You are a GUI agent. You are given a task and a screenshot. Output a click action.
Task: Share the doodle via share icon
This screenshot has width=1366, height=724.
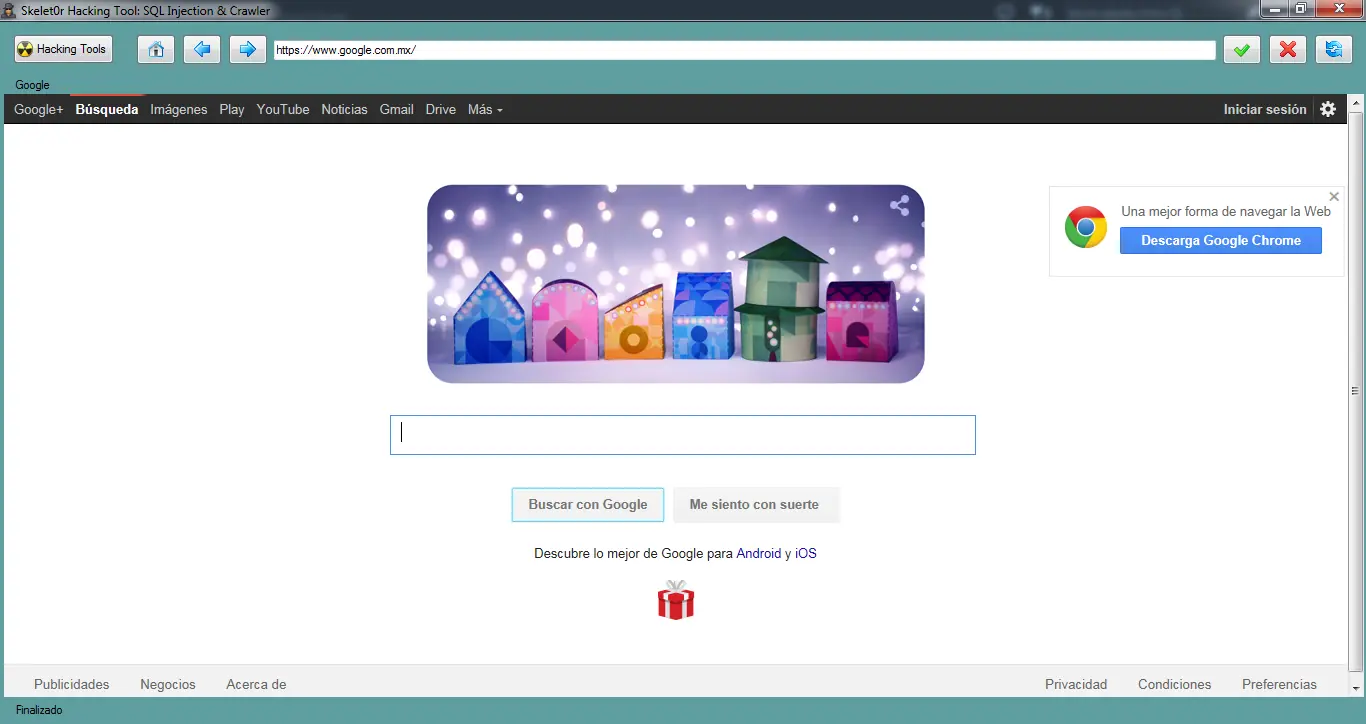point(899,207)
